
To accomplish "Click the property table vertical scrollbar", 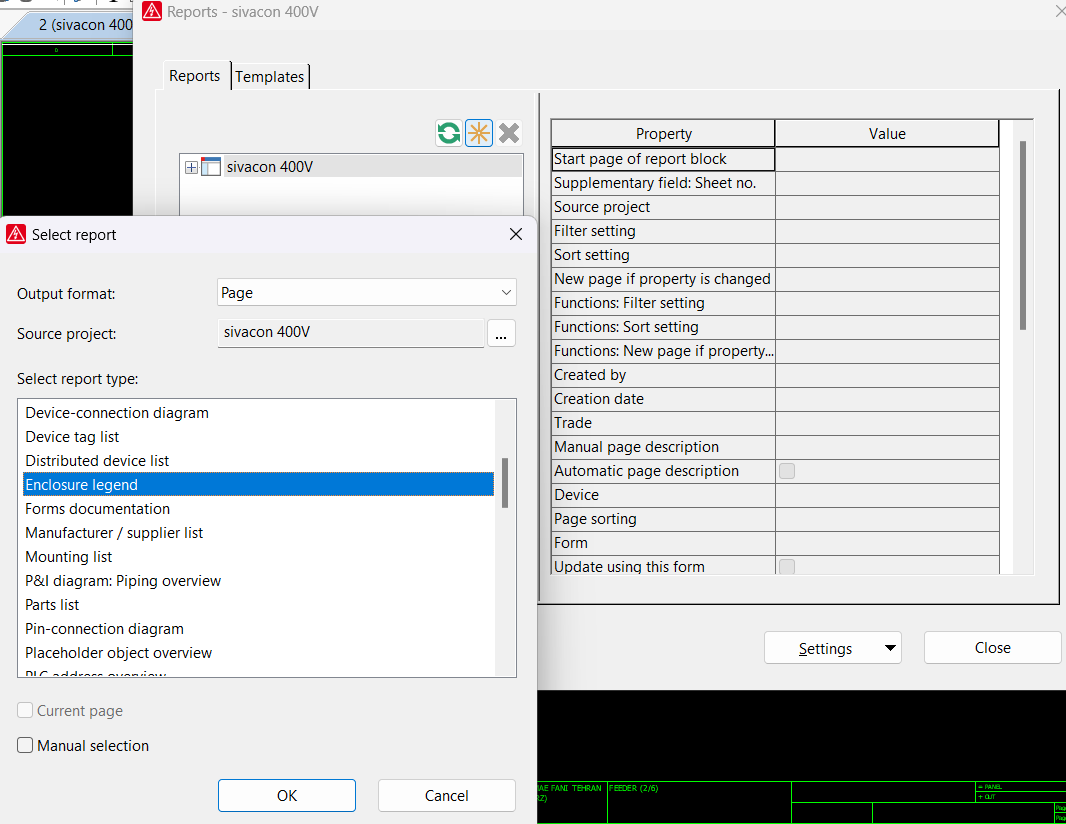I will pyautogui.click(x=1022, y=235).
